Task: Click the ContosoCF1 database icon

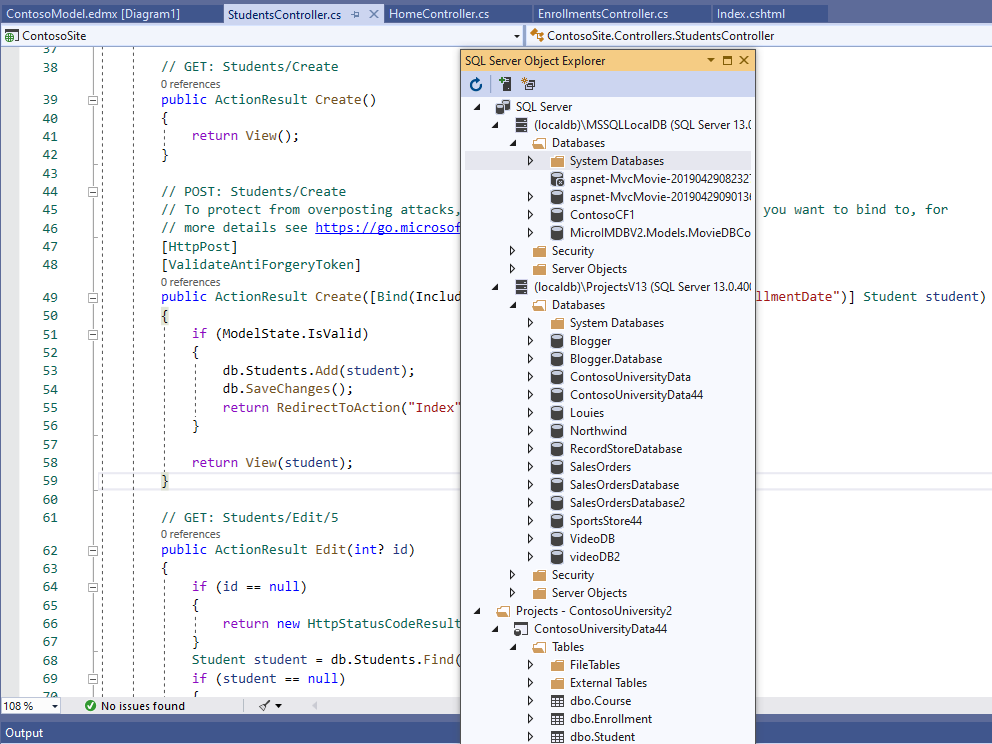Action: tap(557, 214)
